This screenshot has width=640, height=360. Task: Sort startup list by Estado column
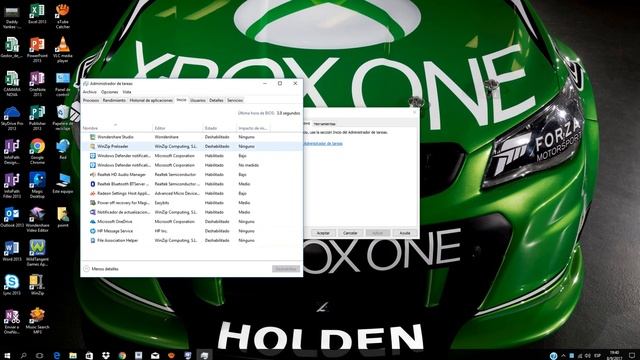coord(220,128)
